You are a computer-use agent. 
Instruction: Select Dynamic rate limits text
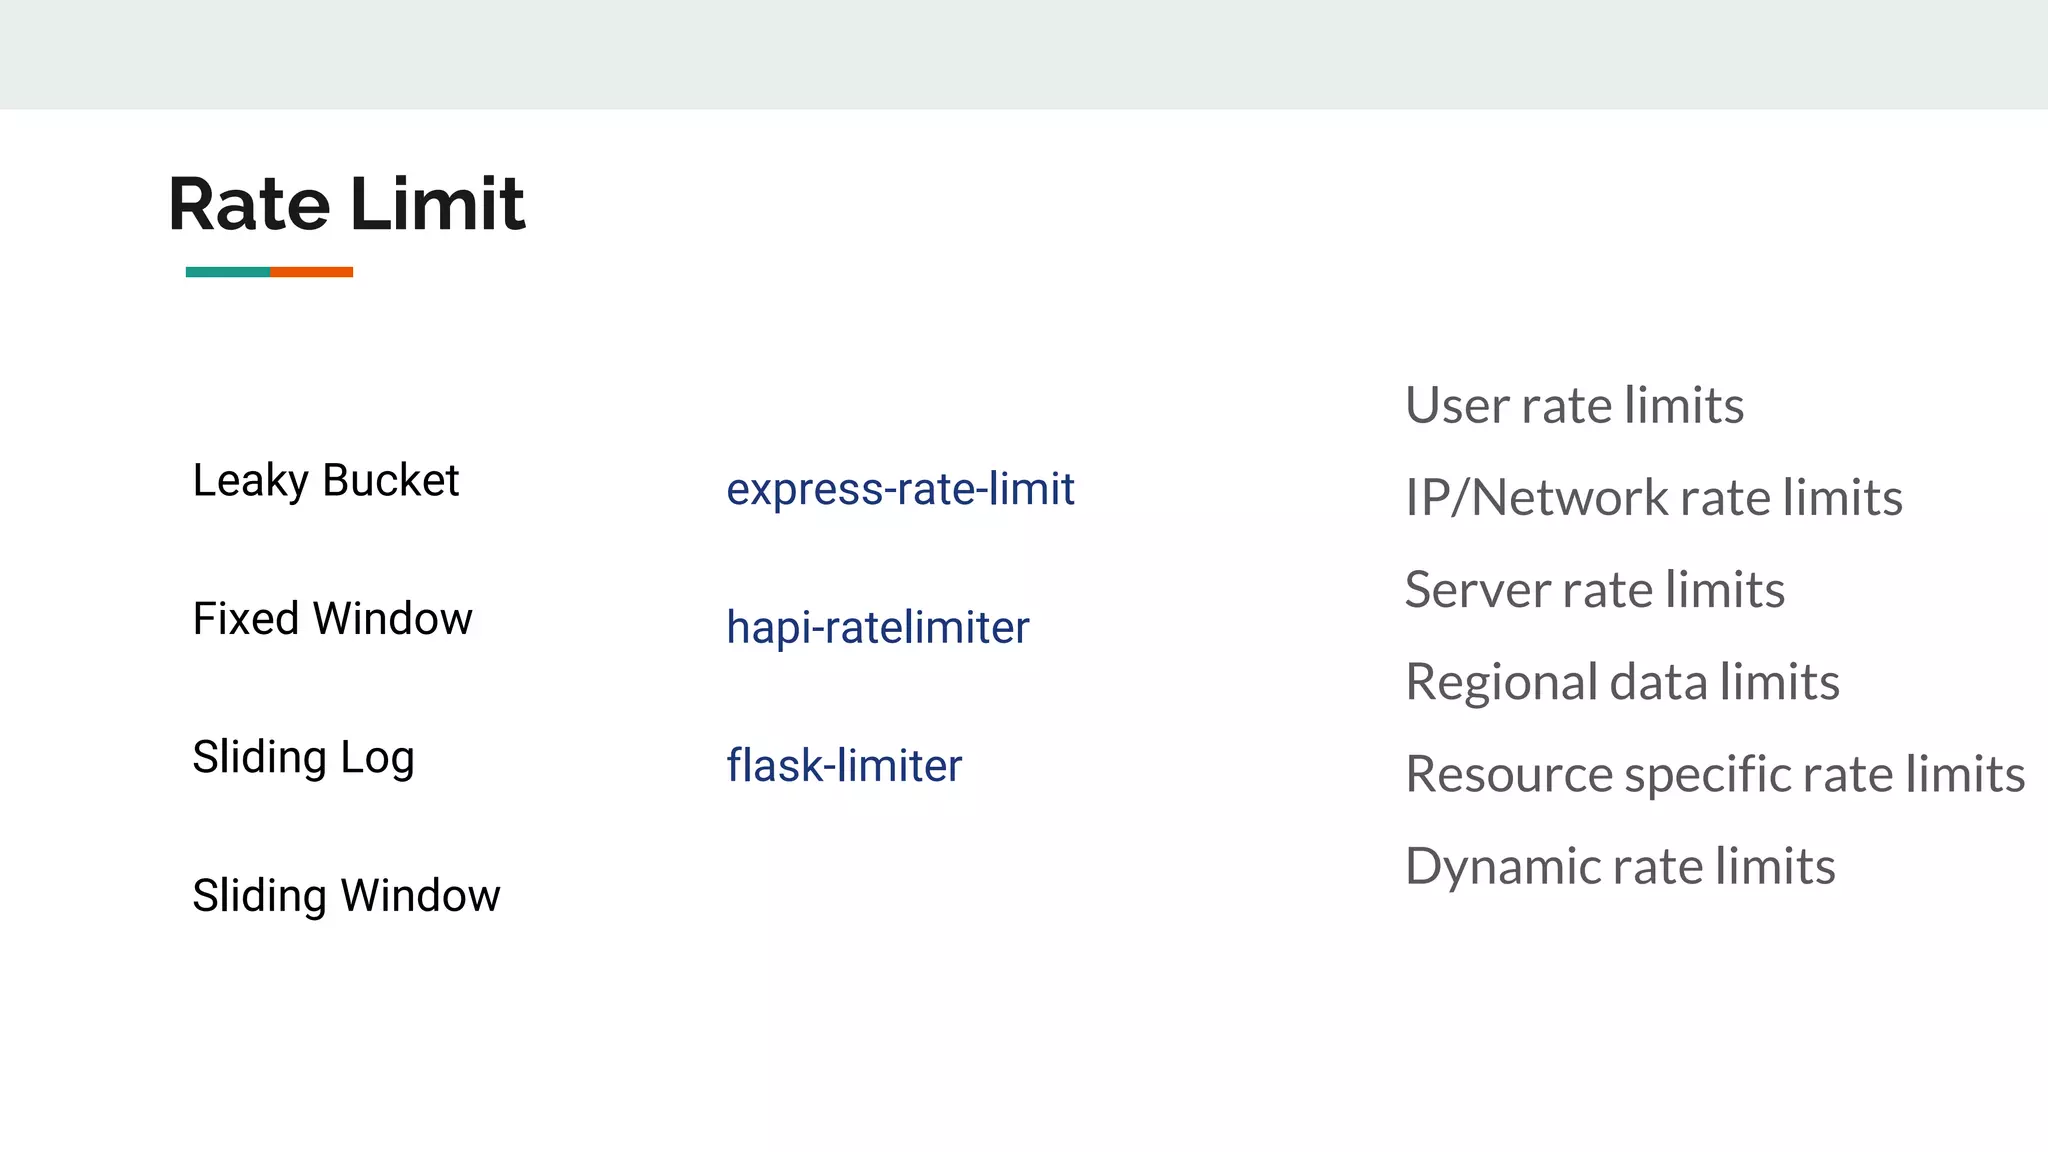(1620, 867)
